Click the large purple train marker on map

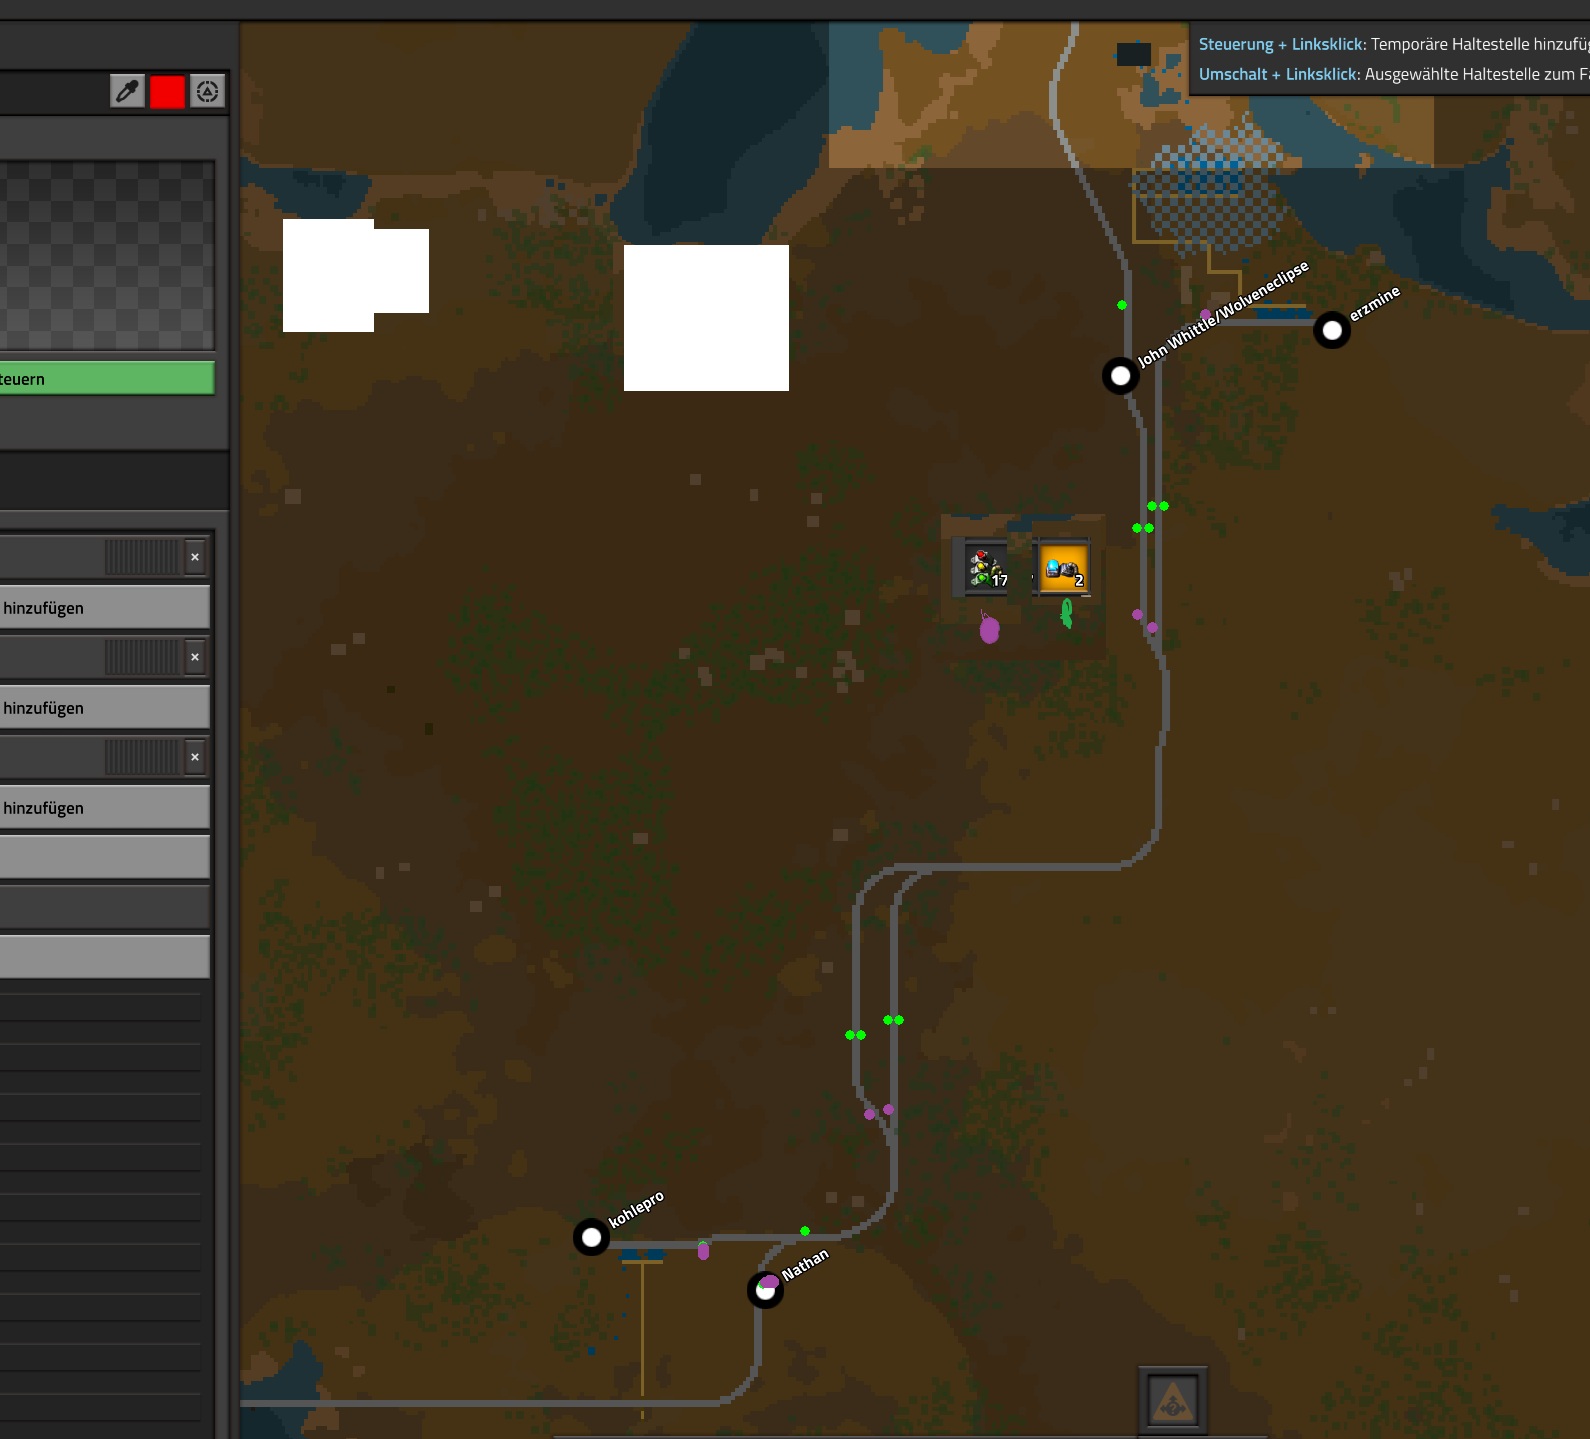(x=989, y=630)
